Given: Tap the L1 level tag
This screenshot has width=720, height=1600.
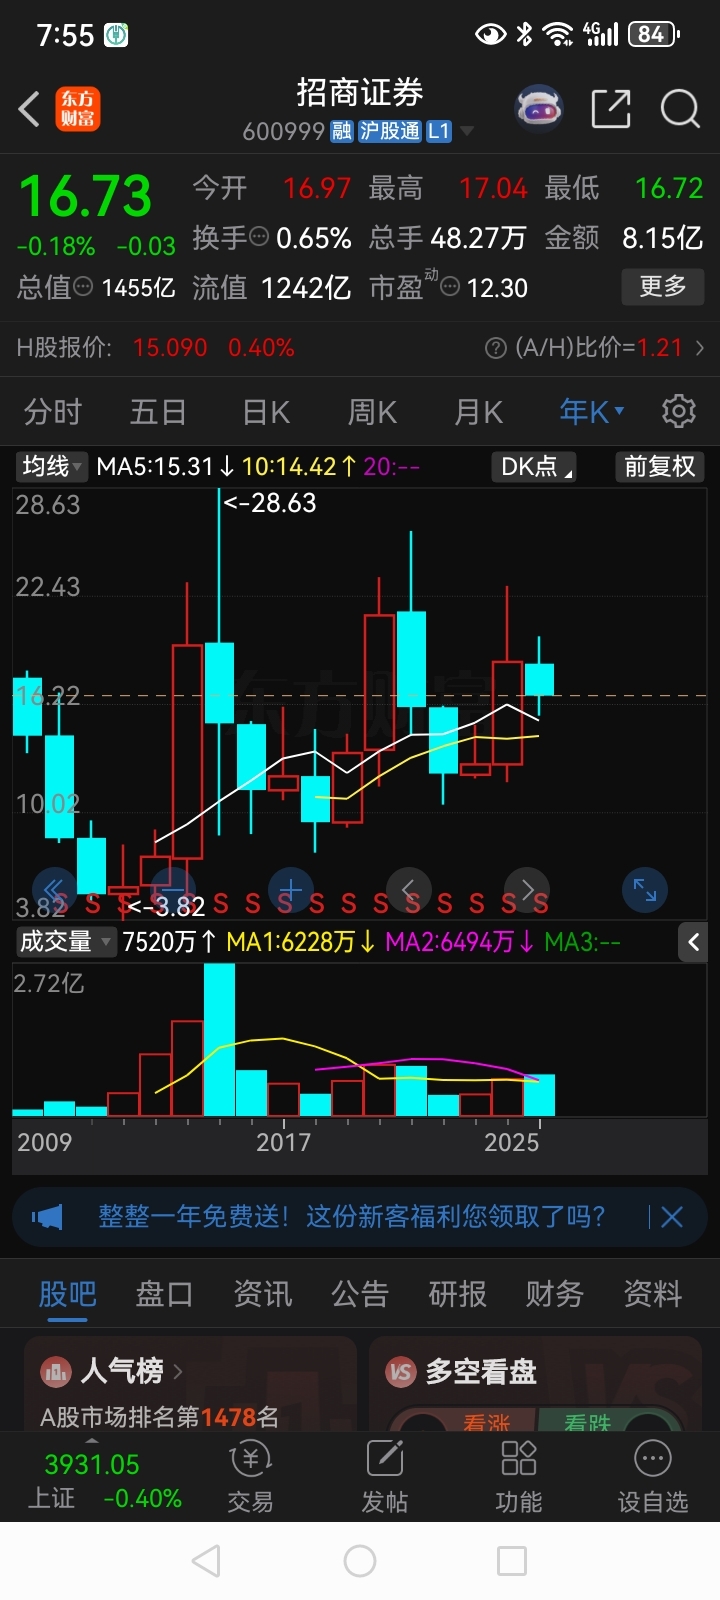Looking at the screenshot, I should click(x=439, y=132).
